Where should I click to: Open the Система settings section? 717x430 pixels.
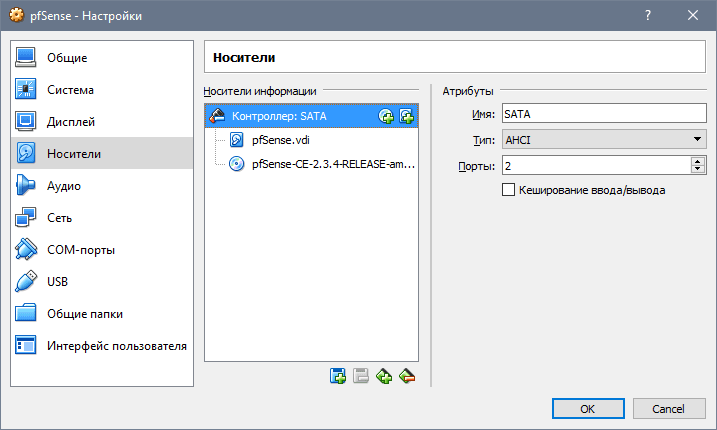pyautogui.click(x=70, y=90)
